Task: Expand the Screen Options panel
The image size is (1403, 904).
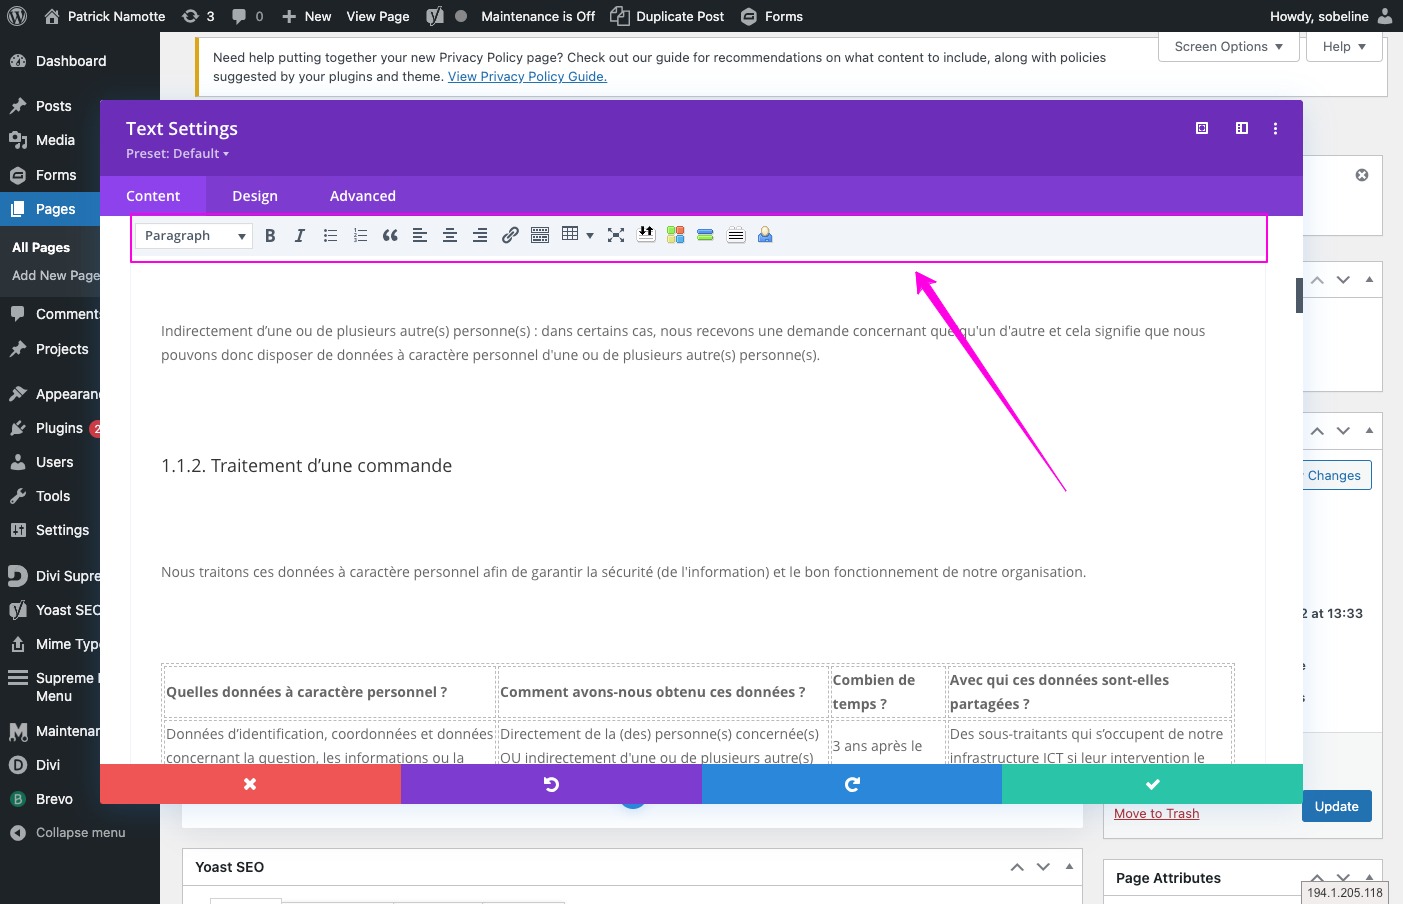Action: (1228, 47)
